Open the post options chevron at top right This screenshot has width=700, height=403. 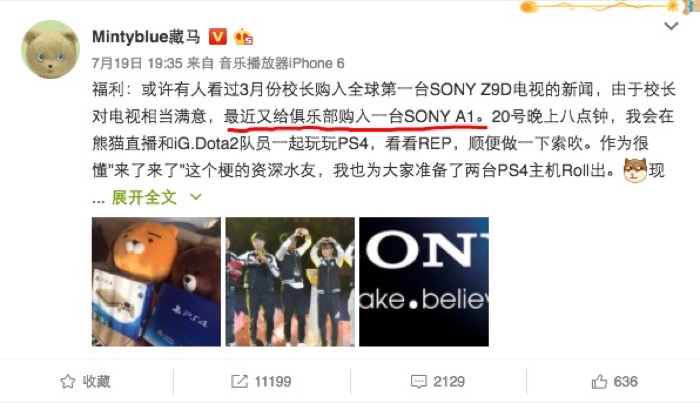(x=671, y=26)
